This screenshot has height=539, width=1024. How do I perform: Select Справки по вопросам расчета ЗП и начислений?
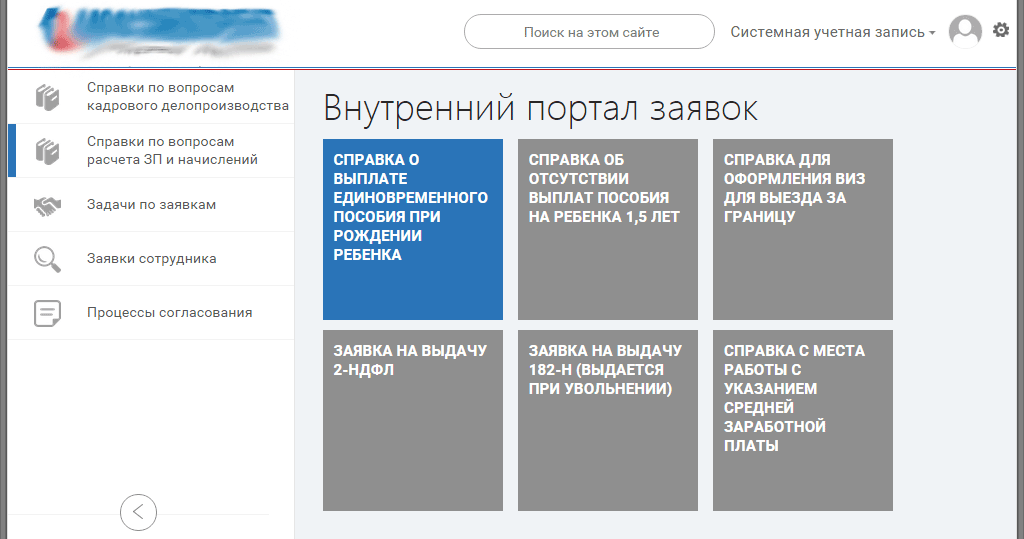(x=172, y=151)
